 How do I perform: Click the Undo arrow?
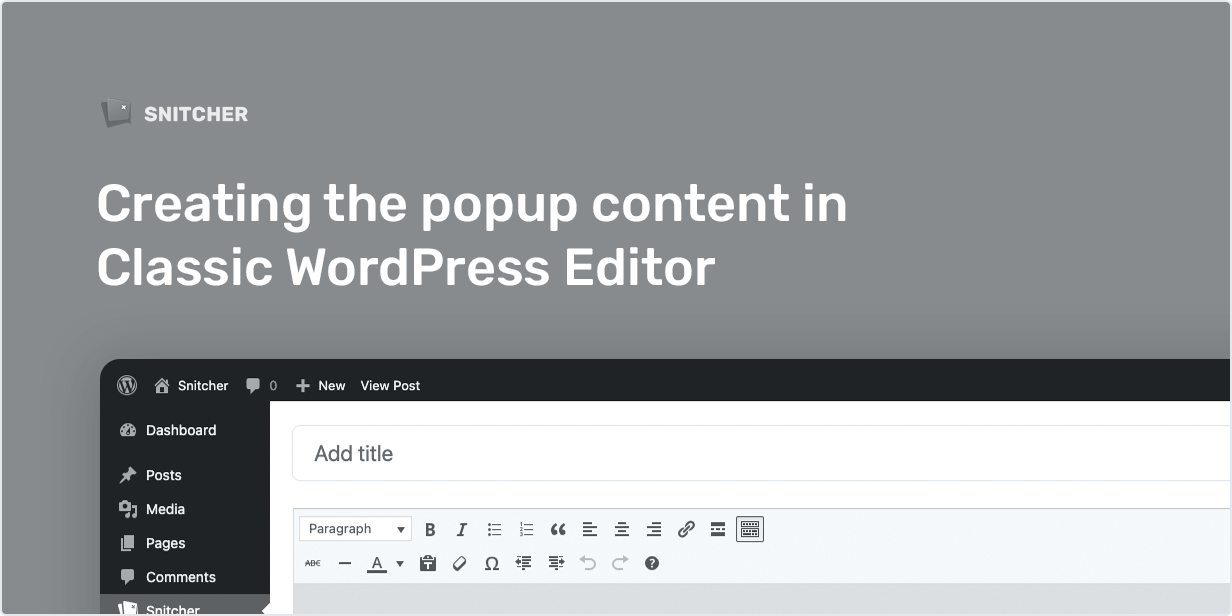[588, 563]
